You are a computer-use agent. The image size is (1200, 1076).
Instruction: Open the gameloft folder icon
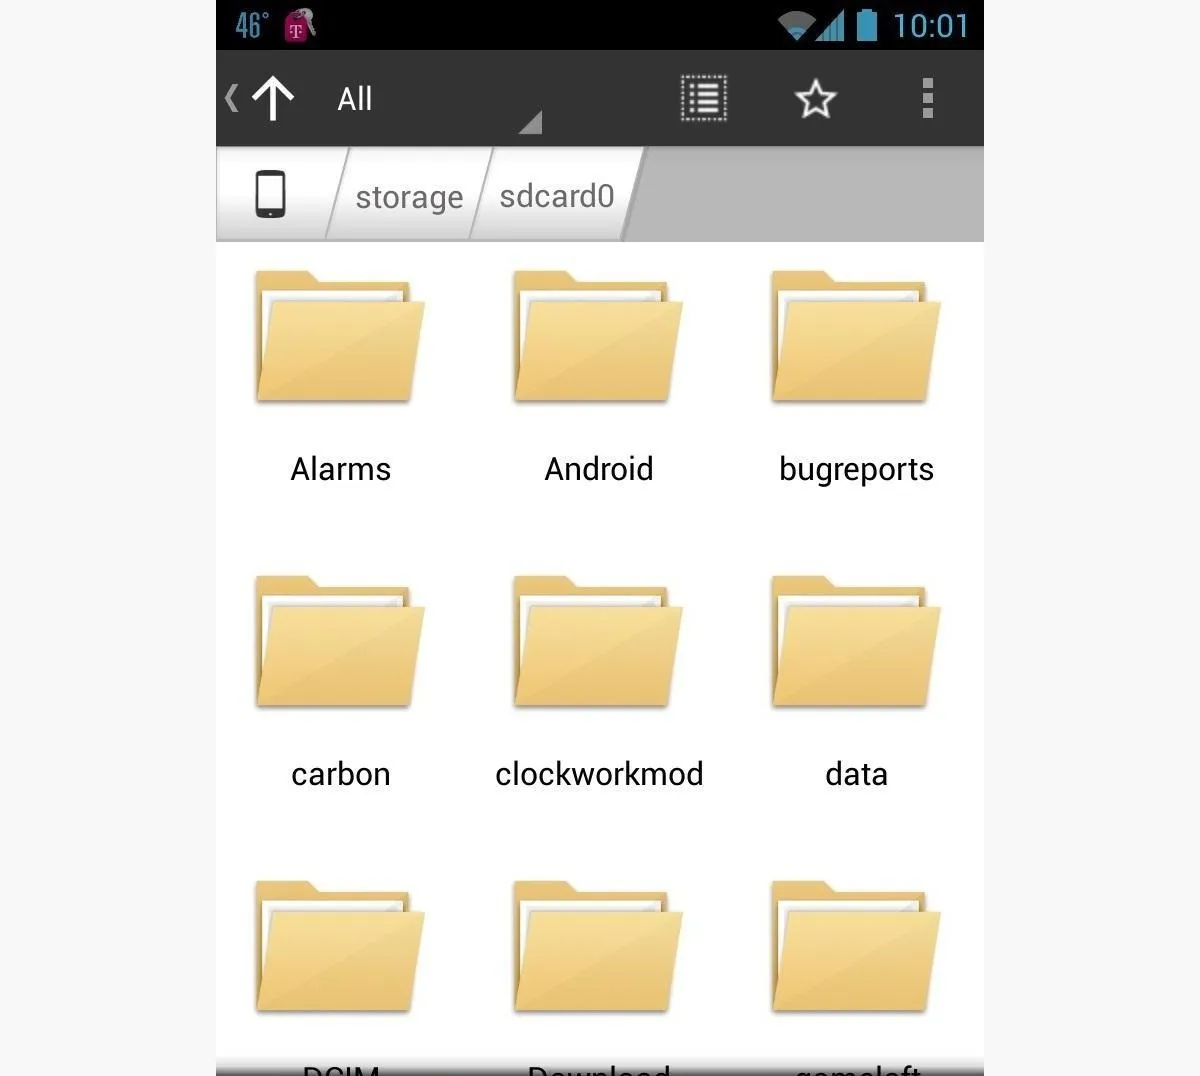[x=856, y=947]
